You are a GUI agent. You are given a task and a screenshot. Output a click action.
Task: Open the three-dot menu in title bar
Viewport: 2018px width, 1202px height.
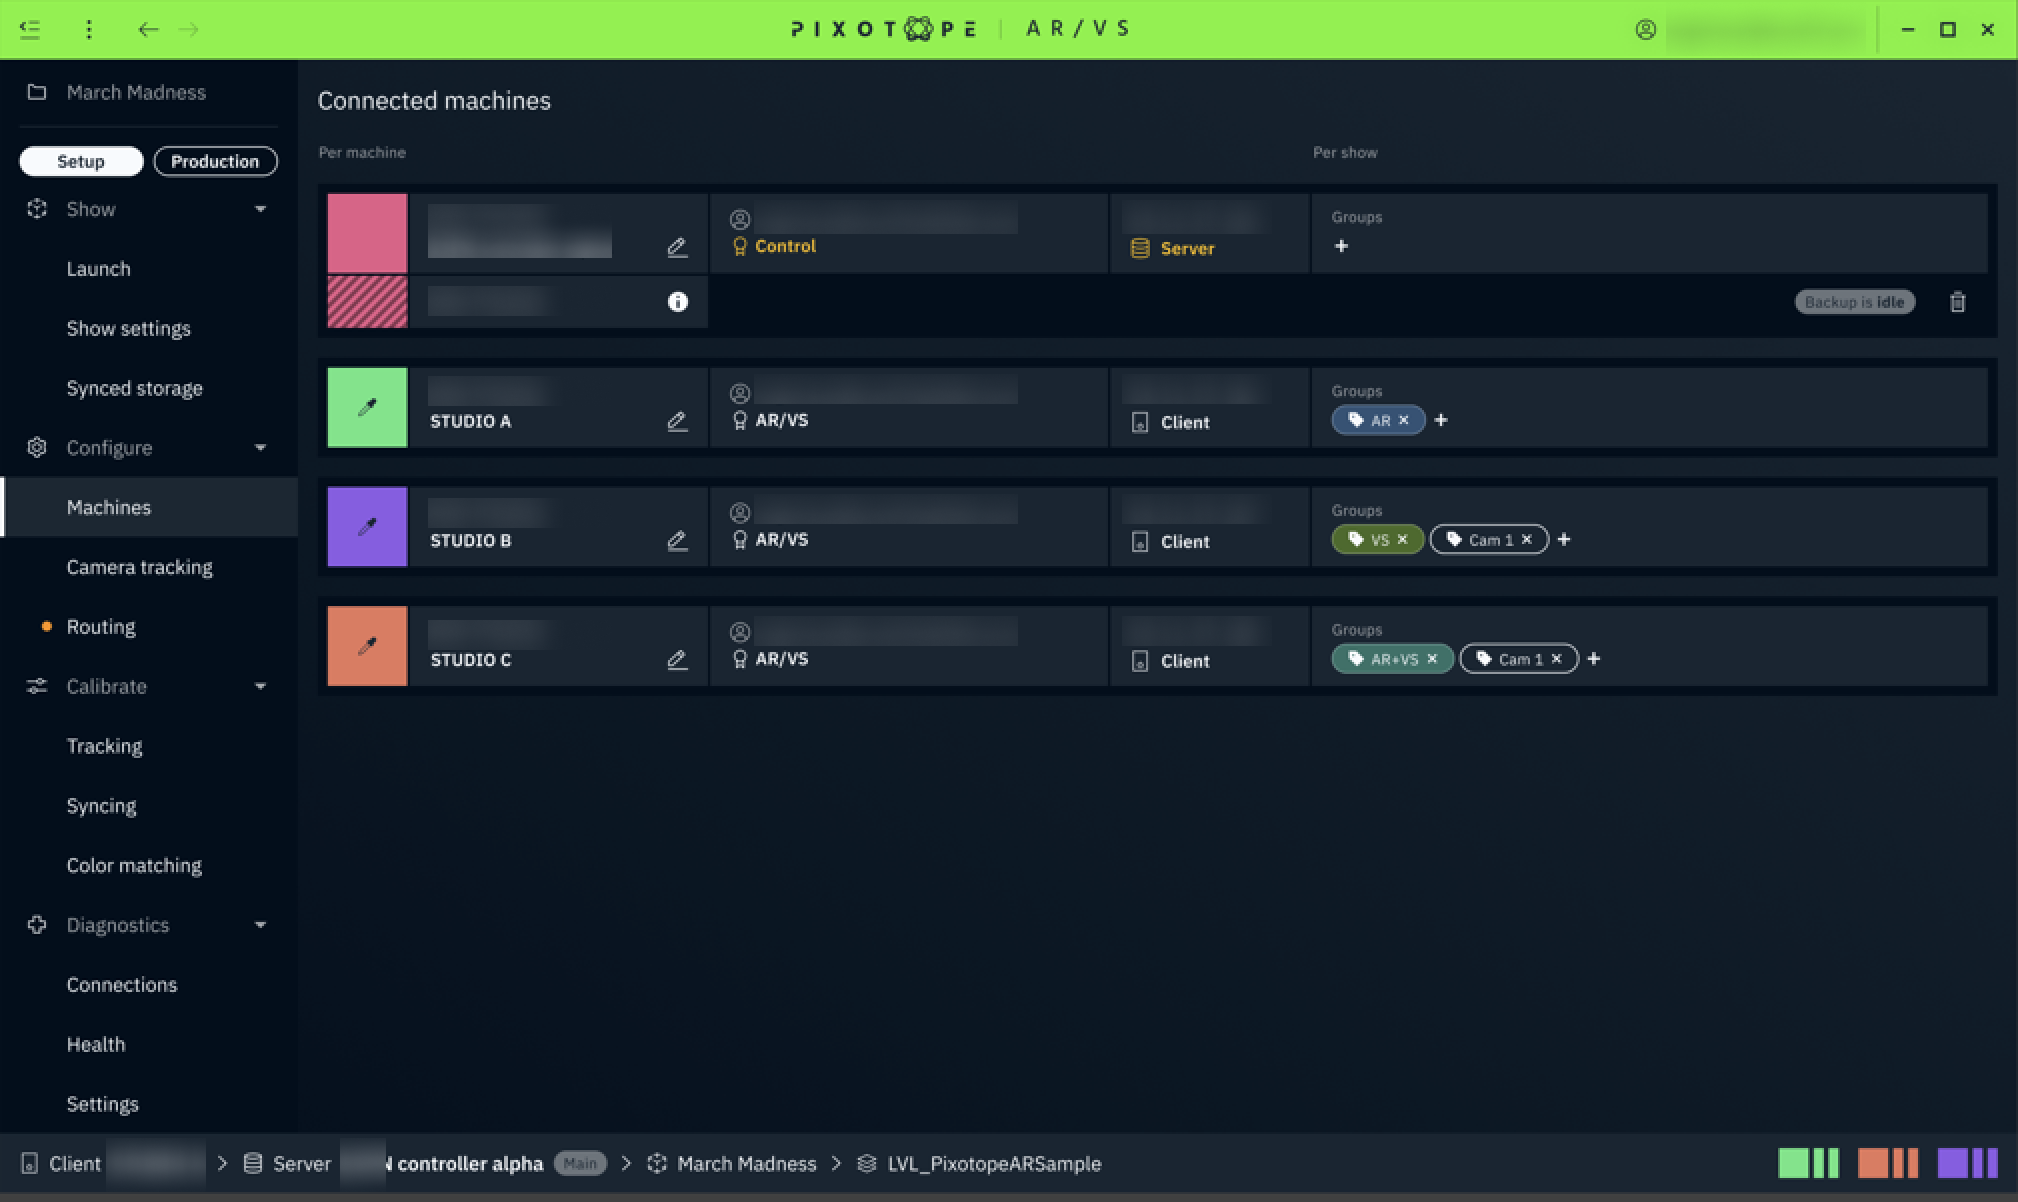coord(89,29)
